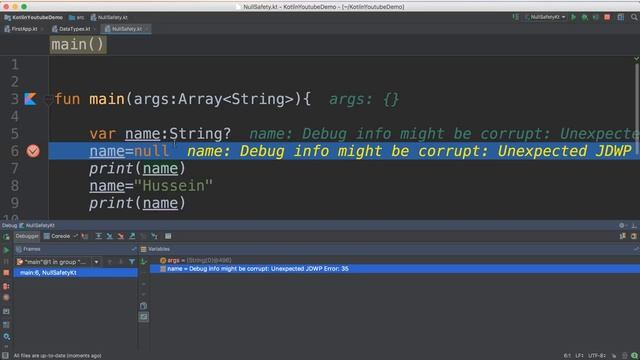Switch to the Console tab
Image resolution: width=640 pixels, height=360 pixels.
[57, 236]
